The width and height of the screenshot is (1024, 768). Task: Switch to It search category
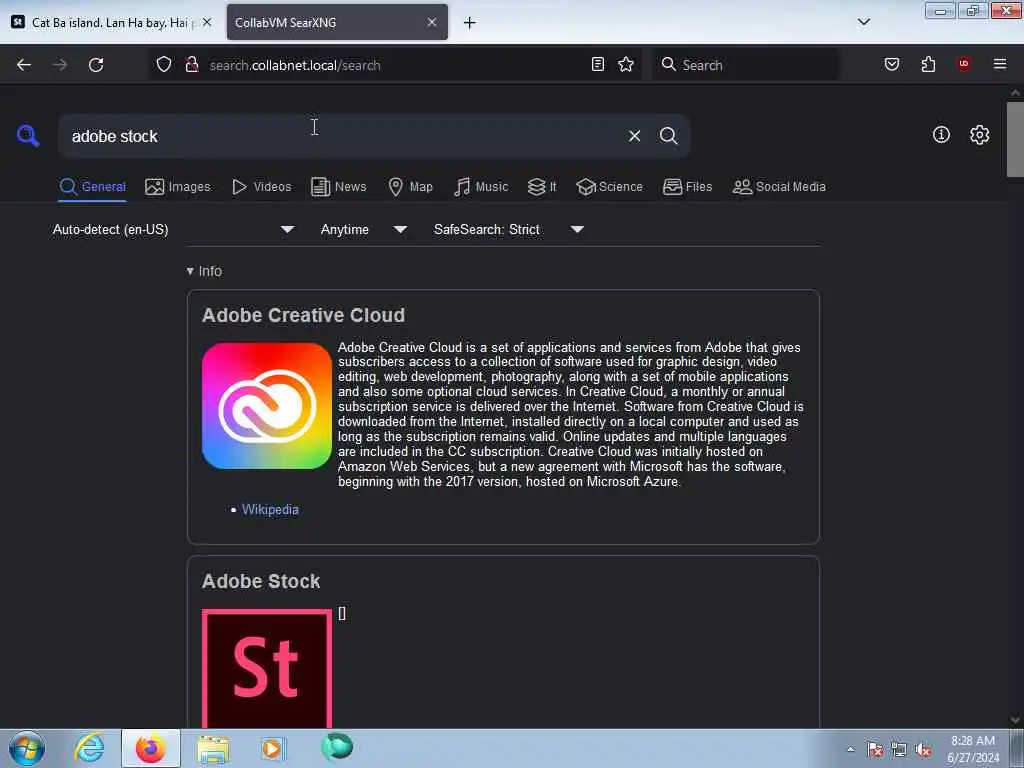click(x=542, y=187)
